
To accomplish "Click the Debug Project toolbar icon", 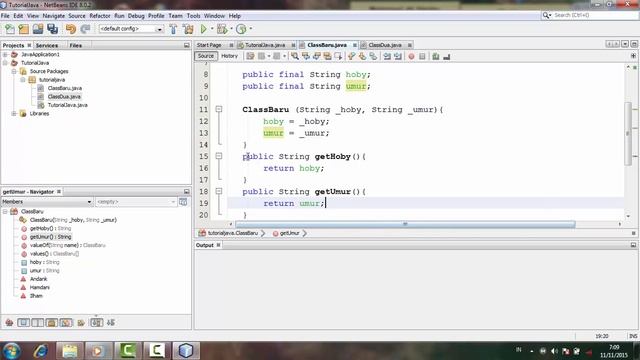I will click(x=222, y=29).
